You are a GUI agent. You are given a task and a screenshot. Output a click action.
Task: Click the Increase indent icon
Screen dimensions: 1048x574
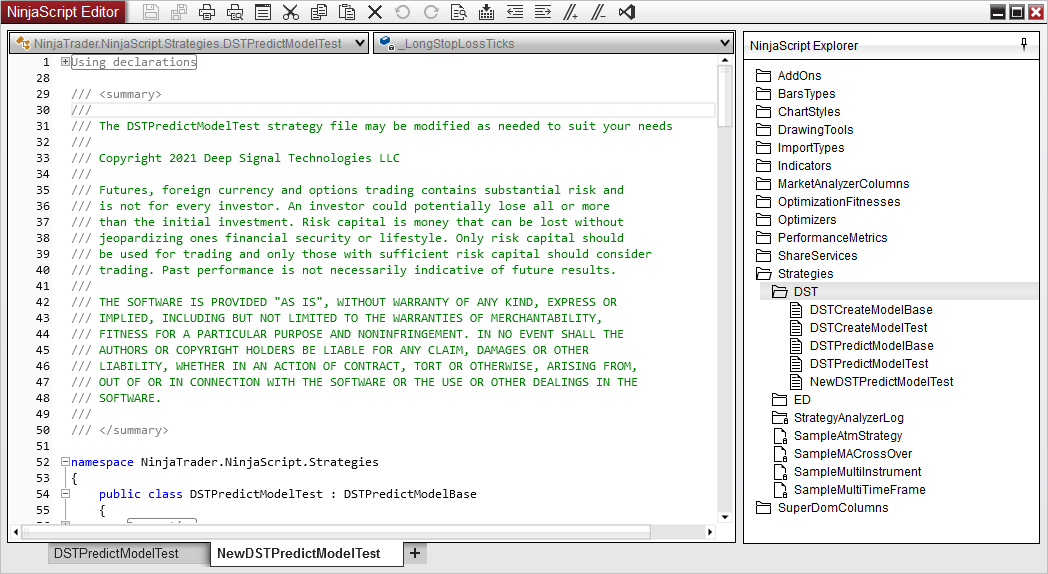543,11
